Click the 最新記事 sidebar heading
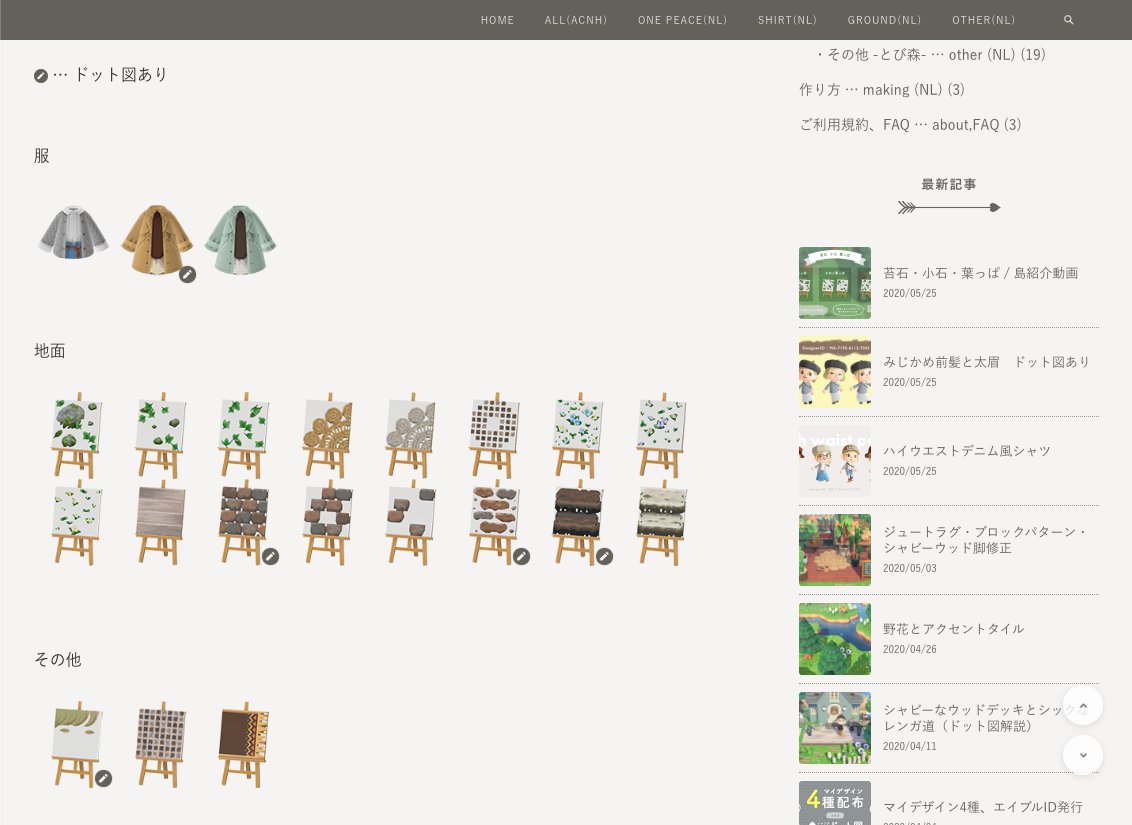The width and height of the screenshot is (1132, 825). pyautogui.click(x=949, y=185)
